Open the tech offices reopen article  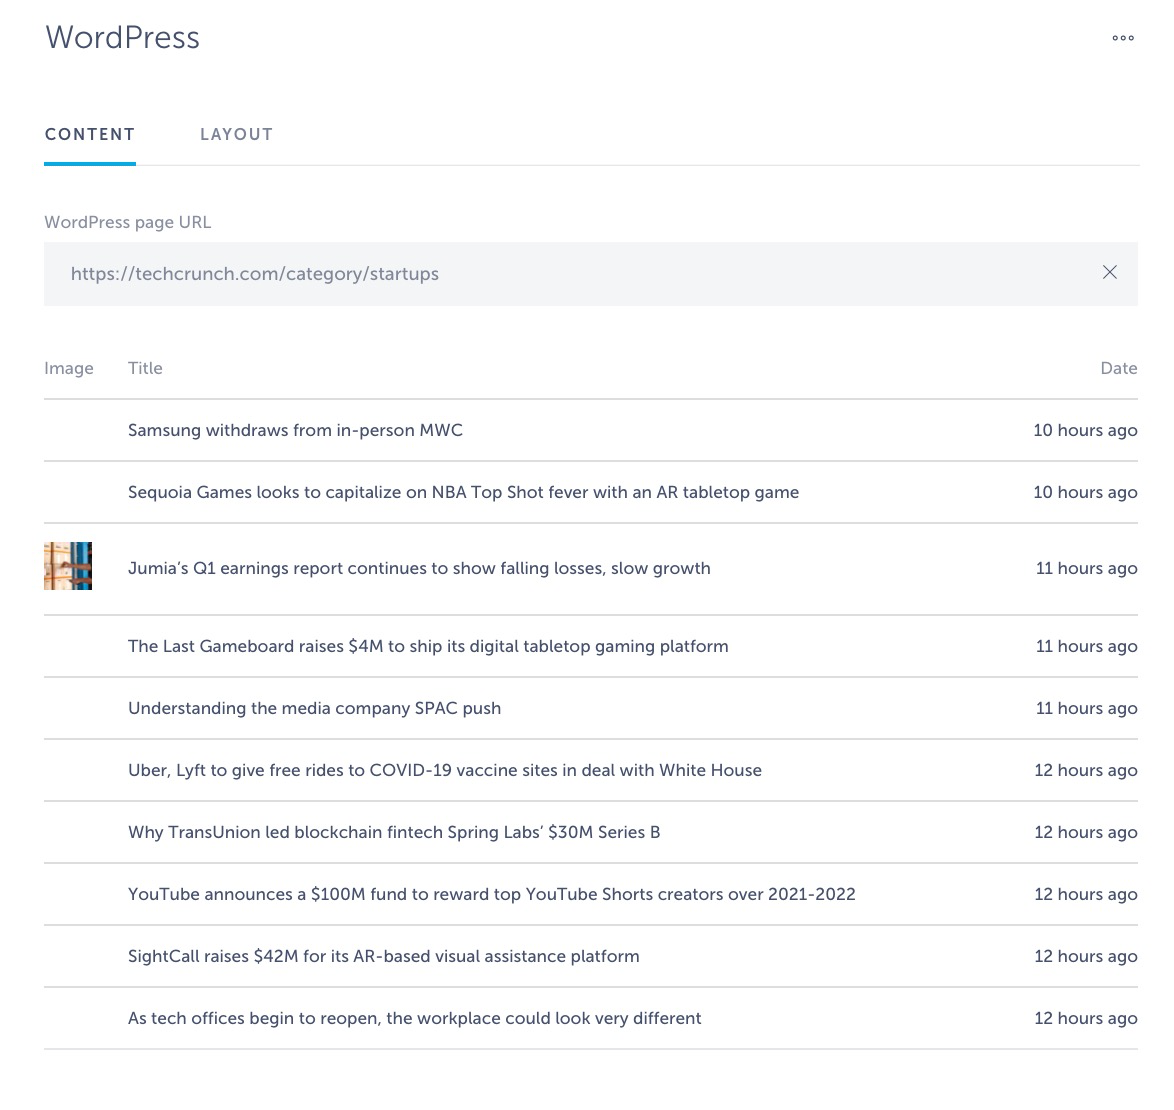click(414, 1018)
